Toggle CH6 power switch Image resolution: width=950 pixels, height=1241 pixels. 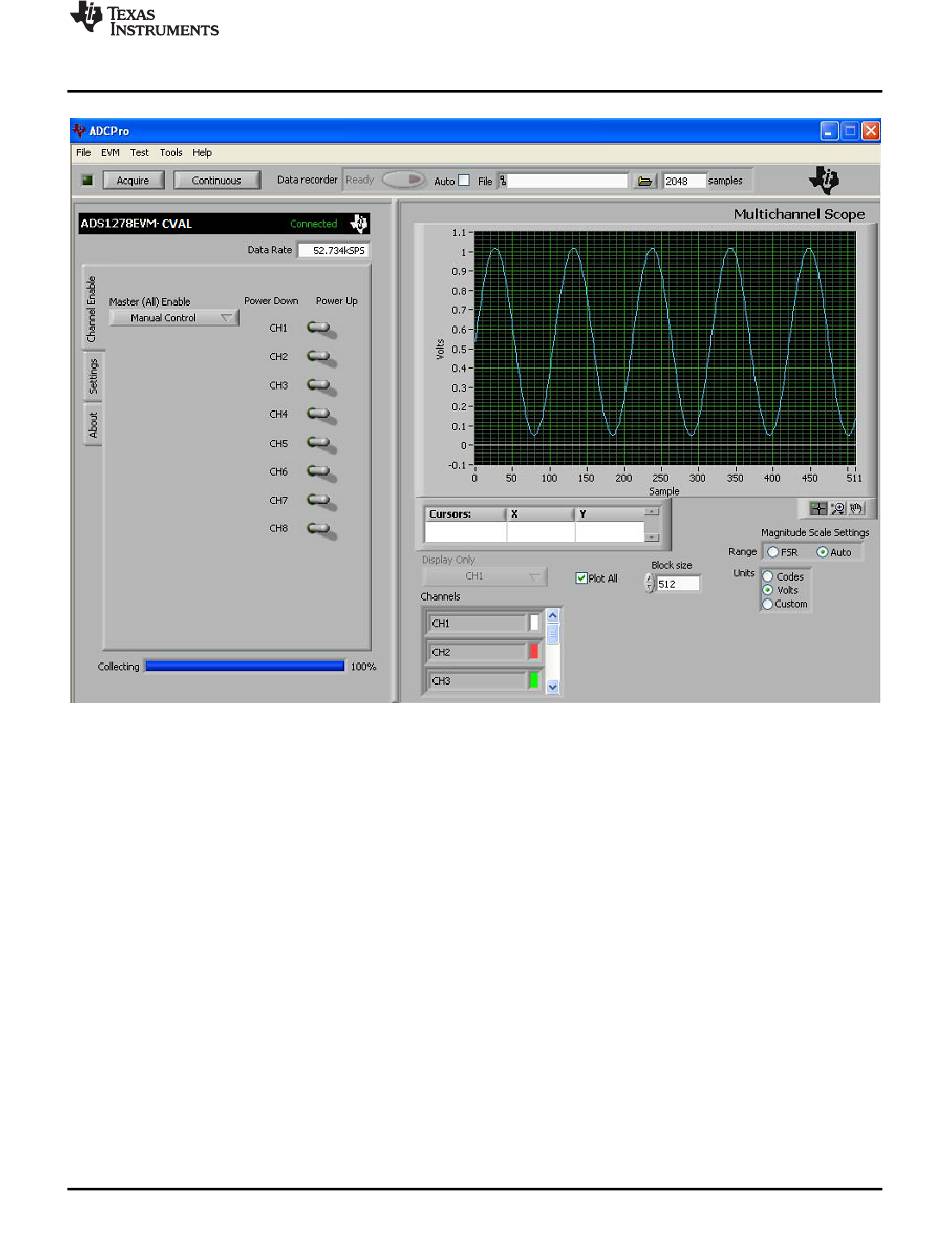[320, 471]
